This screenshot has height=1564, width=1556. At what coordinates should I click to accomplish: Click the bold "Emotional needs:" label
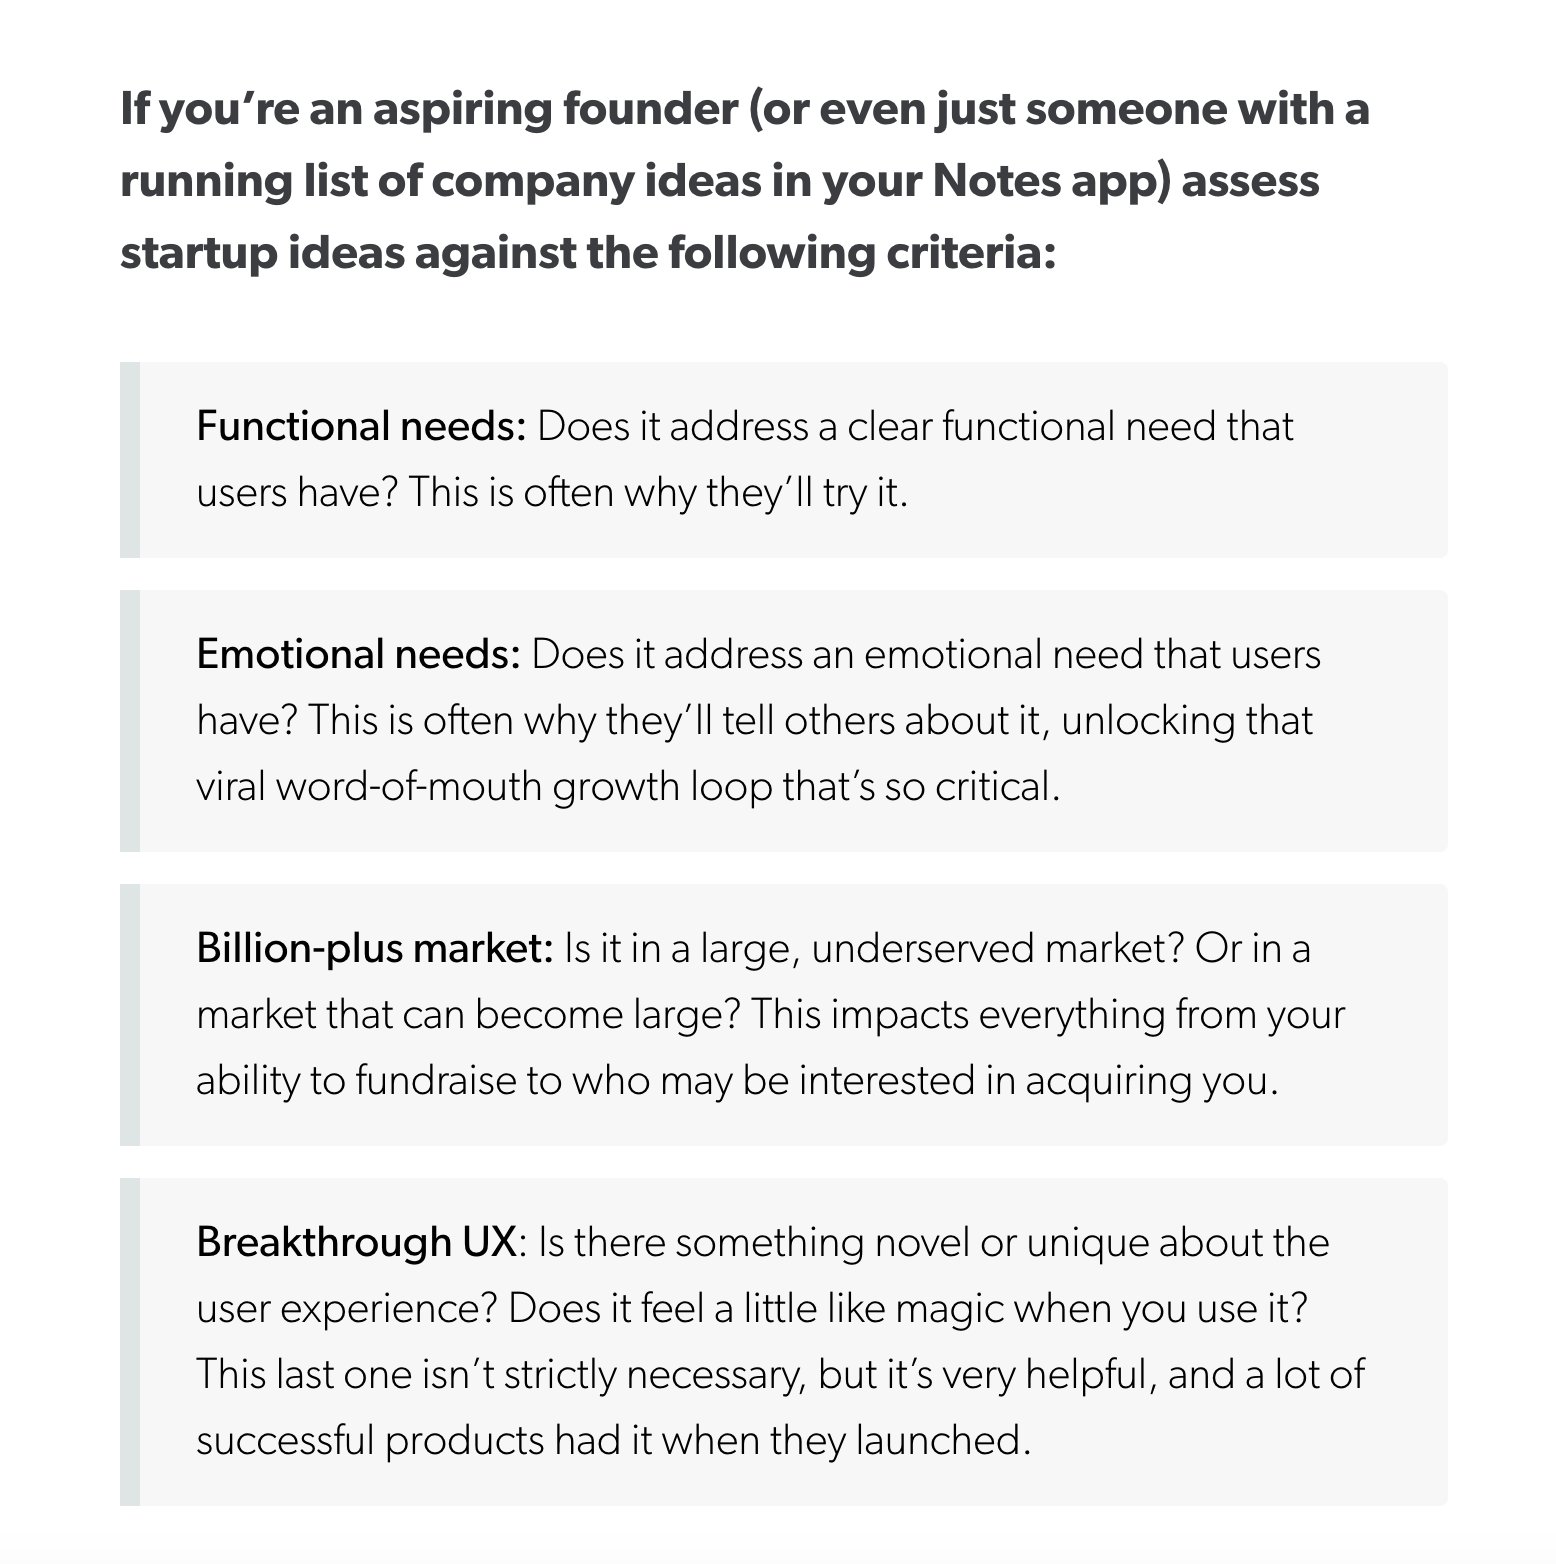click(358, 655)
